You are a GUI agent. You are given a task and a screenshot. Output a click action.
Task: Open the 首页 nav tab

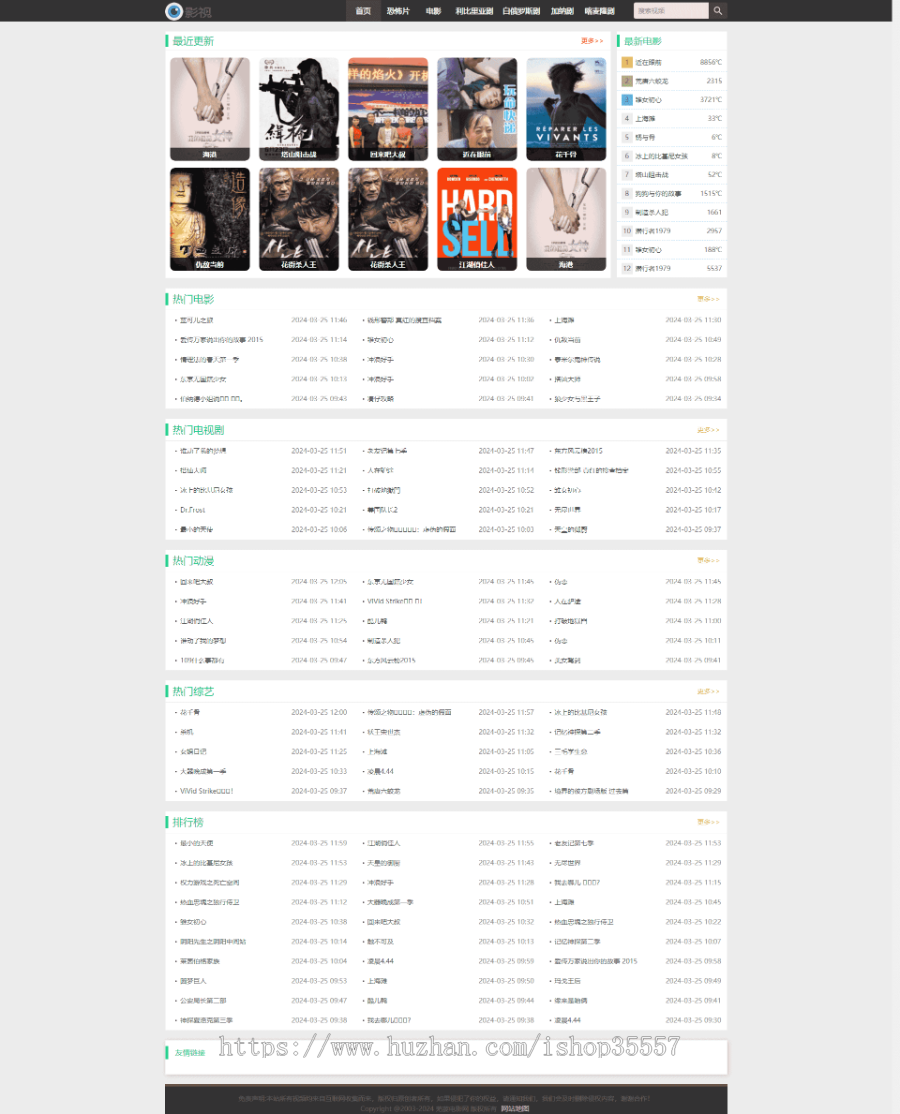click(363, 11)
